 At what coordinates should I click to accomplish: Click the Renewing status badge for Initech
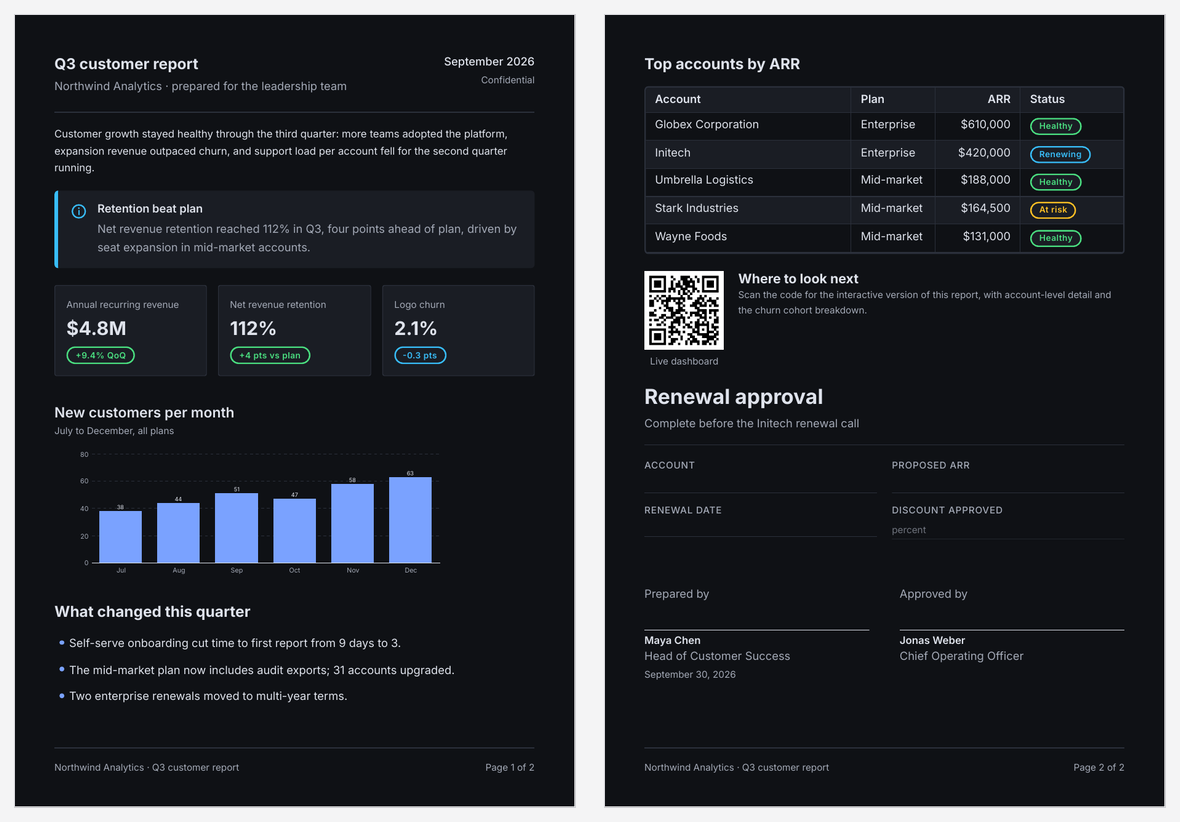click(x=1060, y=154)
